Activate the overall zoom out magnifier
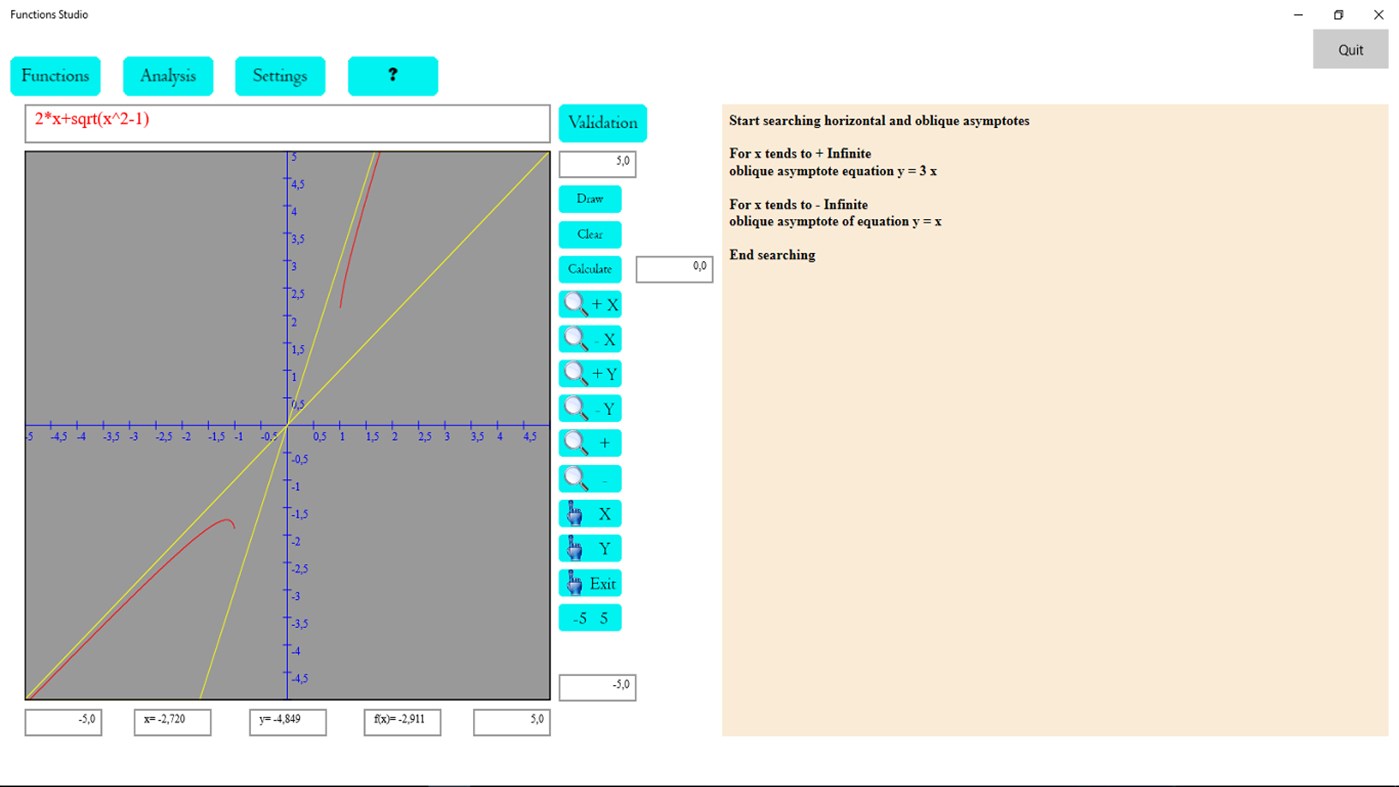Viewport: 1399px width, 787px height. 589,478
